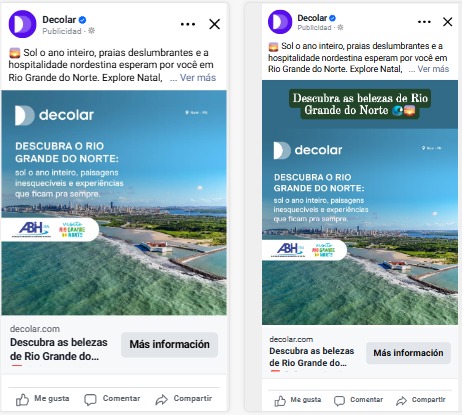Viewport: 462px width, 415px height.
Task: Share the right ad via Compartir
Action: click(421, 400)
